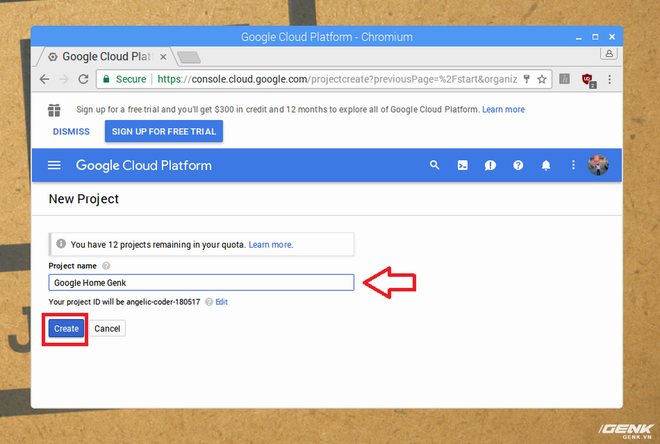This screenshot has height=444, width=660.
Task: Click the account avatar picture
Action: pyautogui.click(x=598, y=165)
